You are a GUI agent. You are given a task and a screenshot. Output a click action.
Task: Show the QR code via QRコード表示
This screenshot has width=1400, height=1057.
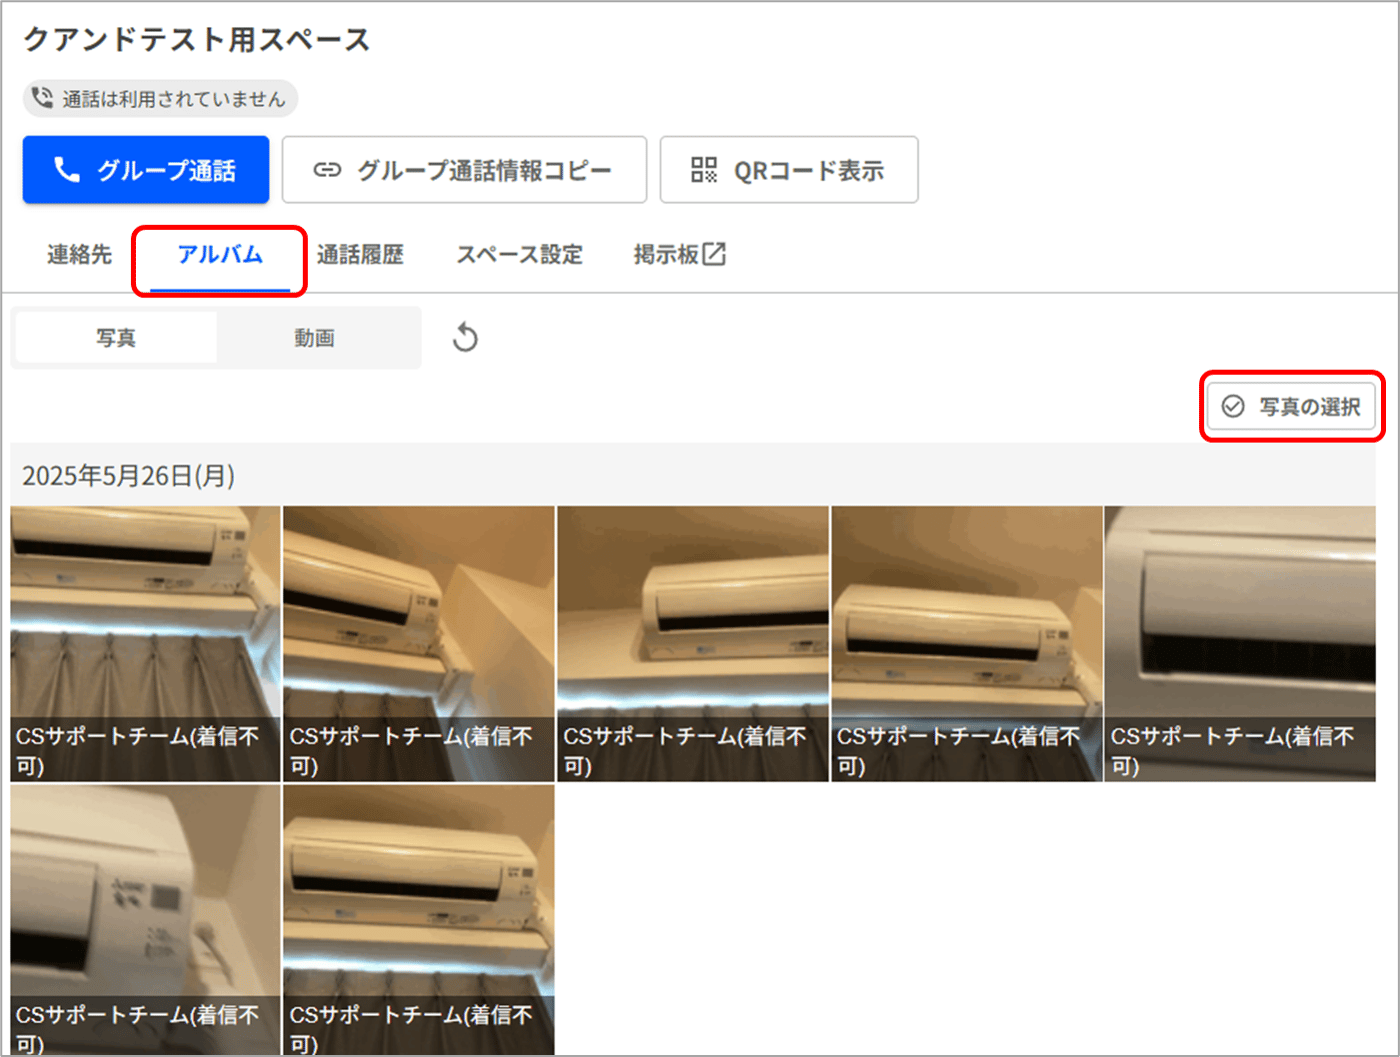[x=789, y=170]
